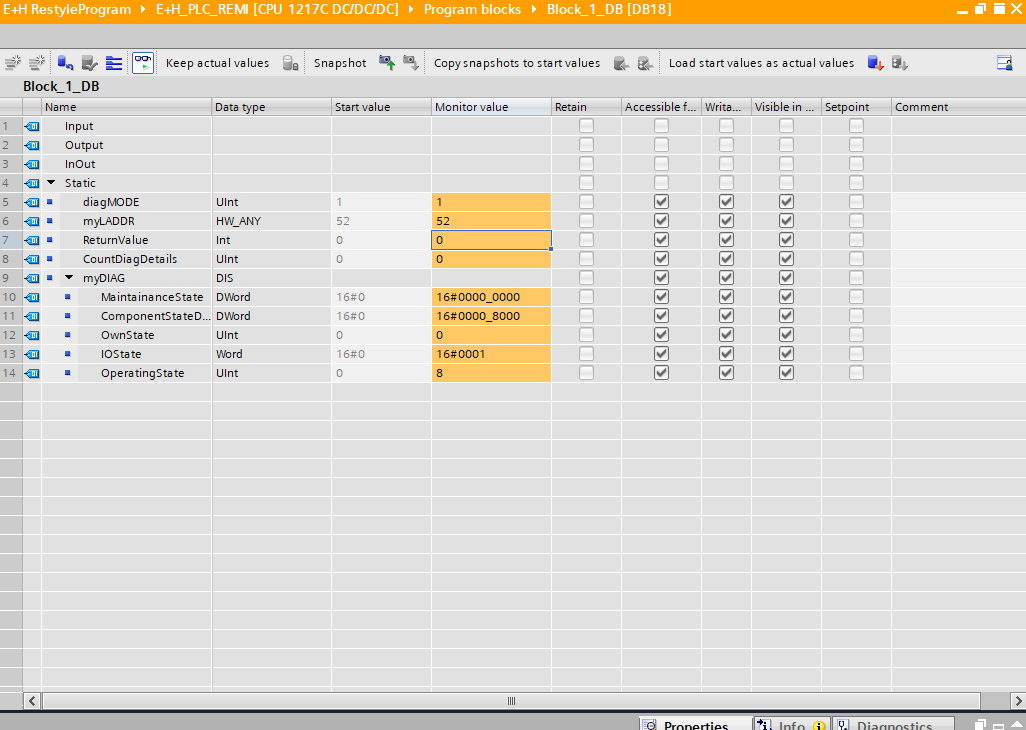
Task: Open Program blocks breadcrumb dropdown arrow
Action: coord(537,9)
